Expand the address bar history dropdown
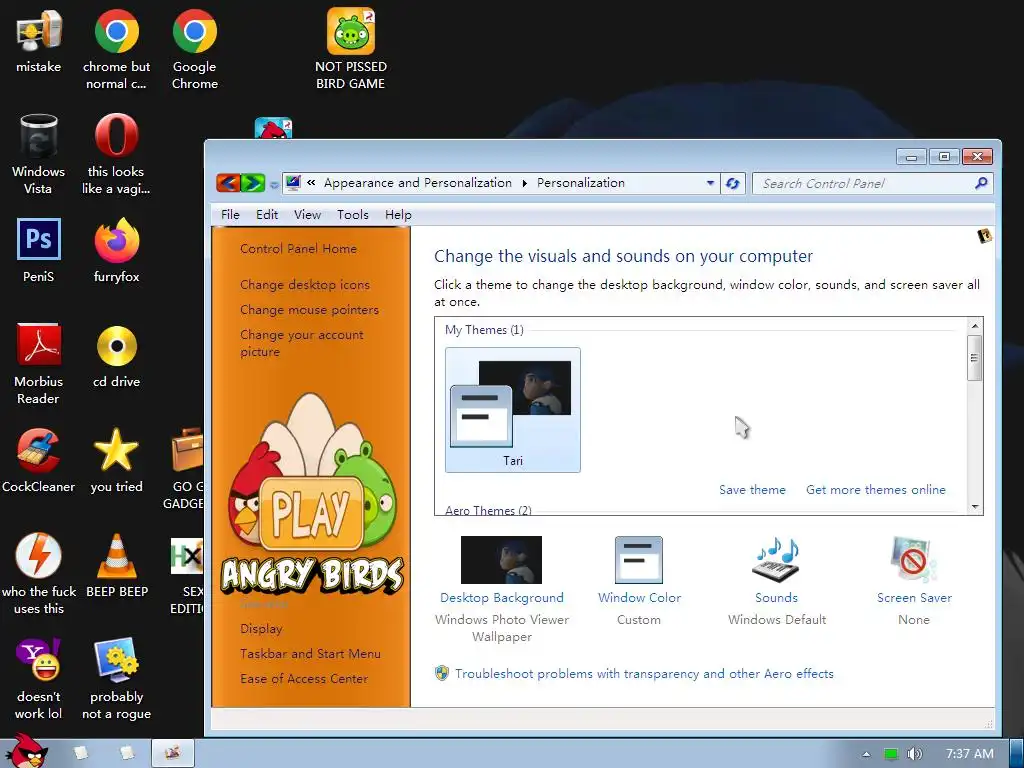This screenshot has height=768, width=1024. coord(710,184)
